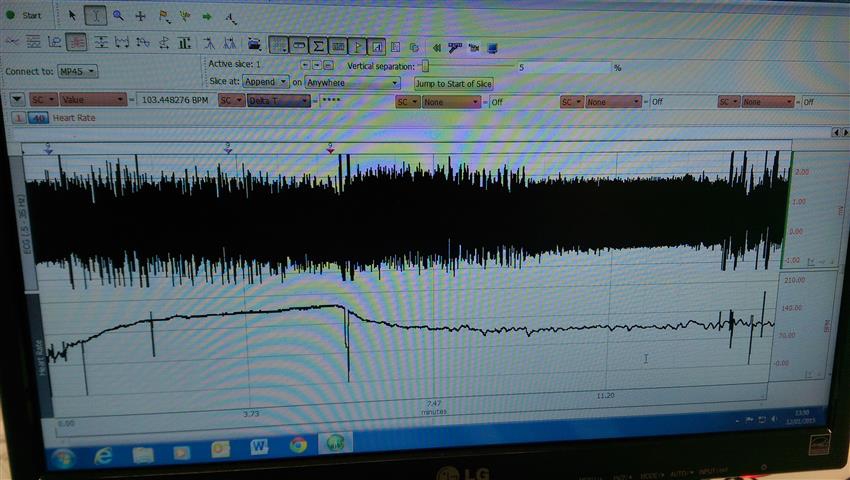This screenshot has height=480, width=850.
Task: Open Google Chrome from the taskbar
Action: 298,445
